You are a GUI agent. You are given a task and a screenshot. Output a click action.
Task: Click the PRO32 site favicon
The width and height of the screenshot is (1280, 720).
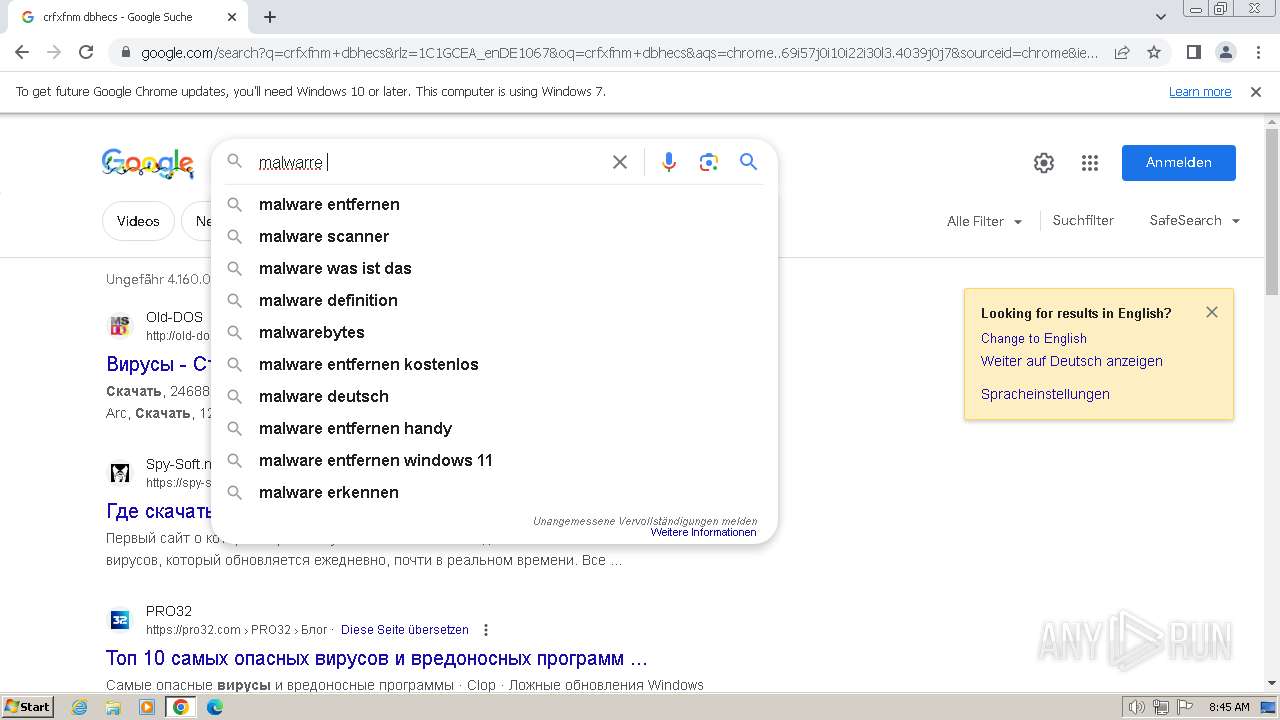[x=120, y=620]
